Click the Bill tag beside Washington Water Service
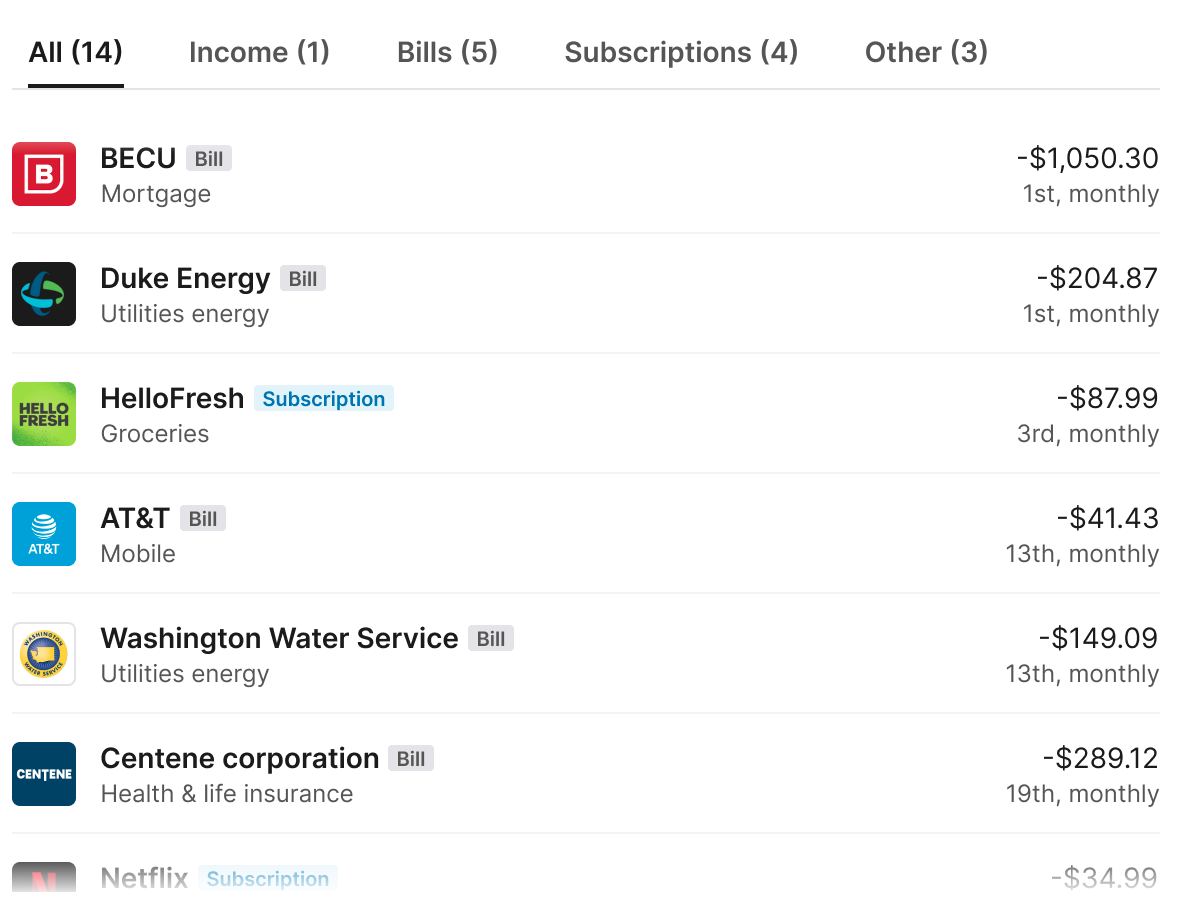1180x924 pixels. 491,639
